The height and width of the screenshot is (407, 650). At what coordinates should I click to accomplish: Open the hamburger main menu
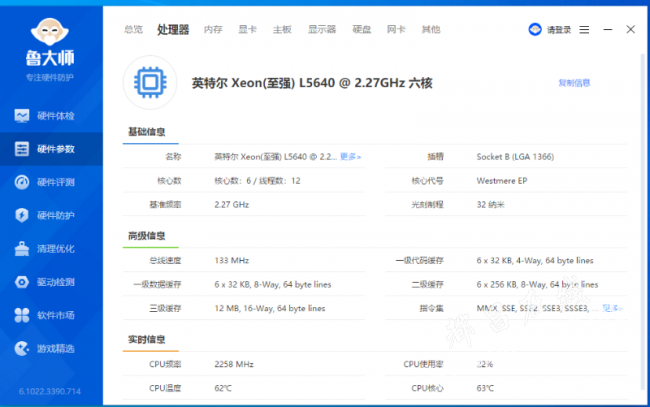[584, 29]
